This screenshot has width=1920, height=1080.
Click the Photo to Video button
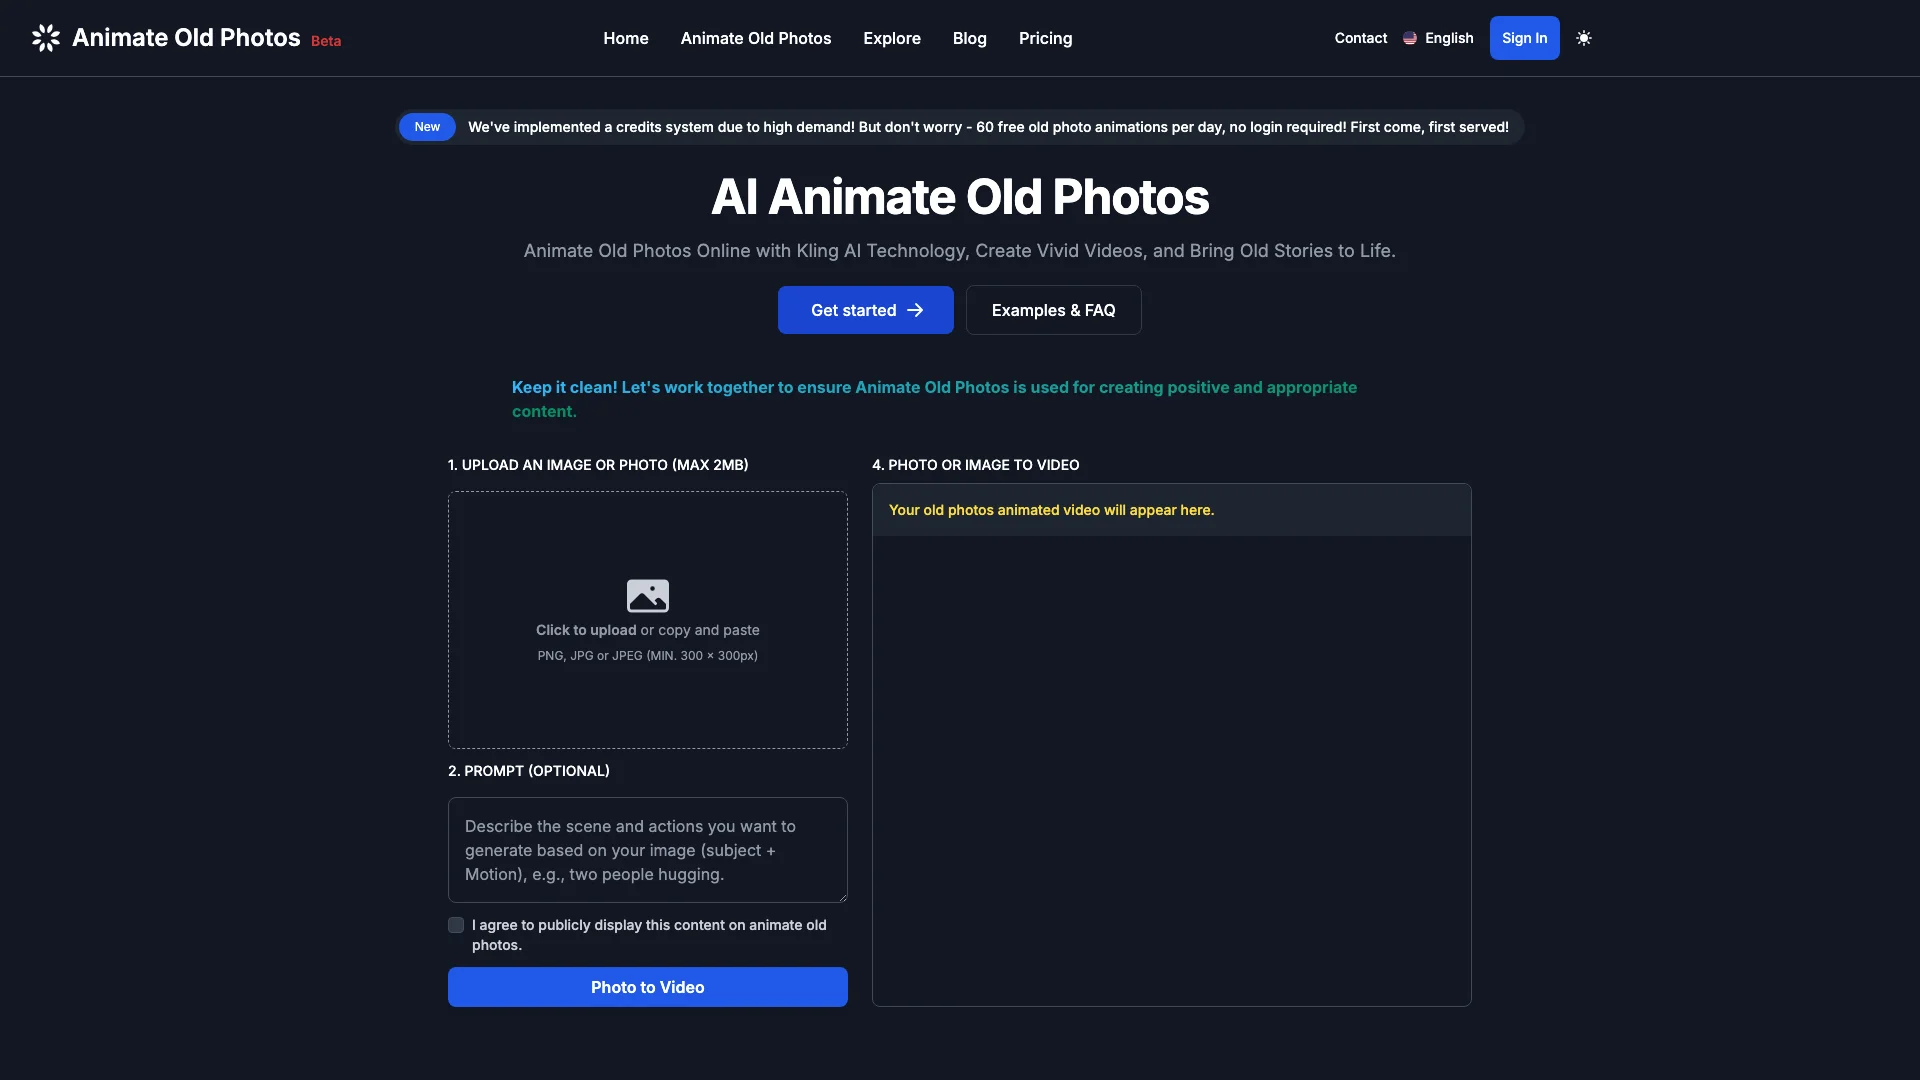coord(647,986)
